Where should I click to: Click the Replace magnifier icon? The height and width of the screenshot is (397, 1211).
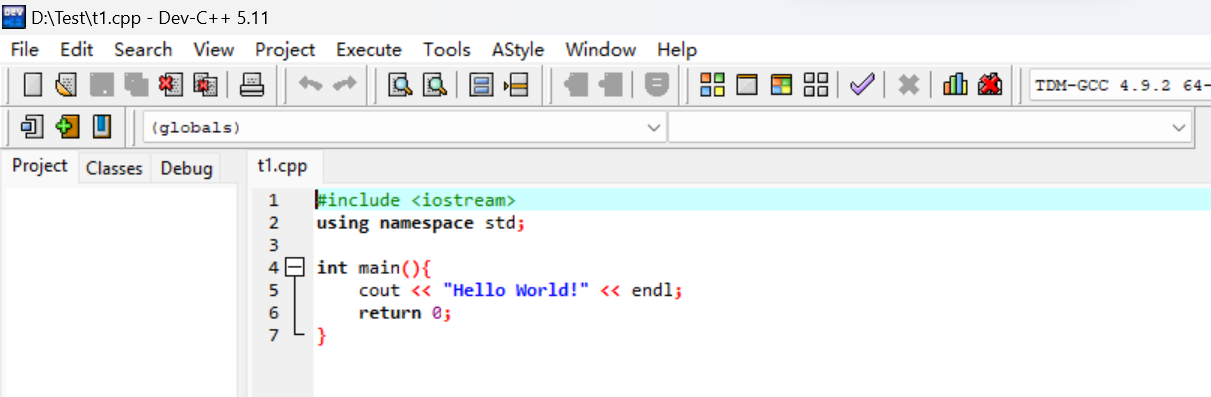click(434, 85)
